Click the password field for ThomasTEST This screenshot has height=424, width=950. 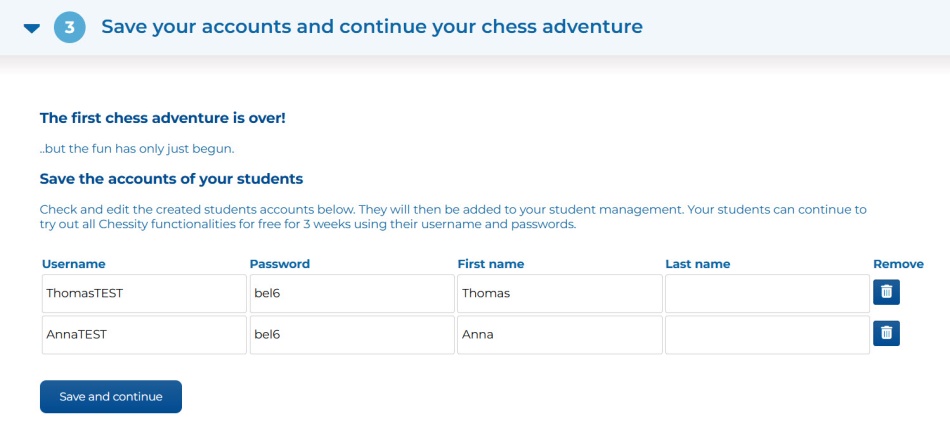tap(350, 293)
